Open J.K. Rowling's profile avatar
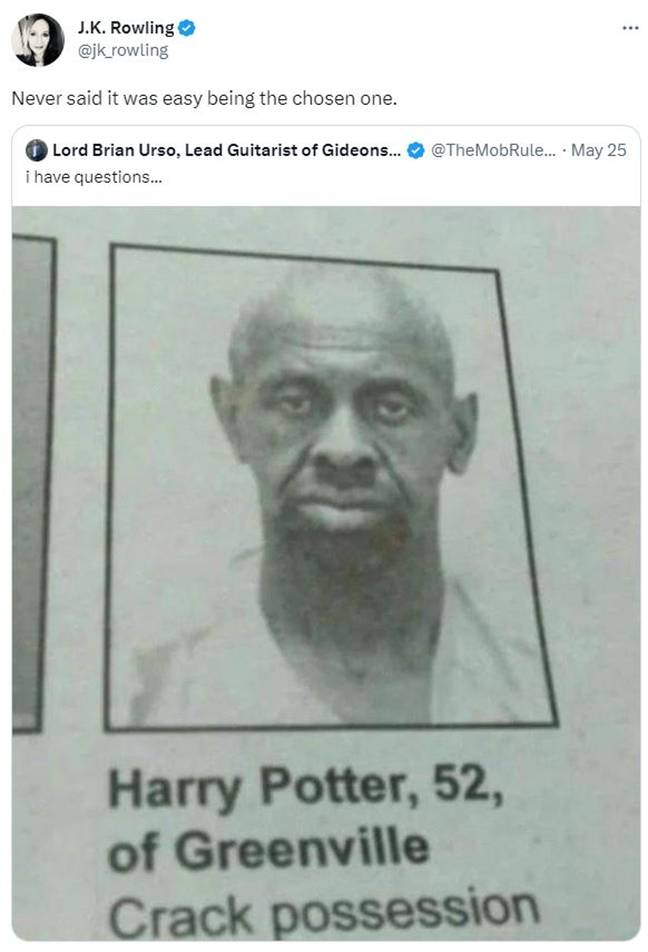The height and width of the screenshot is (952, 648). (38, 39)
